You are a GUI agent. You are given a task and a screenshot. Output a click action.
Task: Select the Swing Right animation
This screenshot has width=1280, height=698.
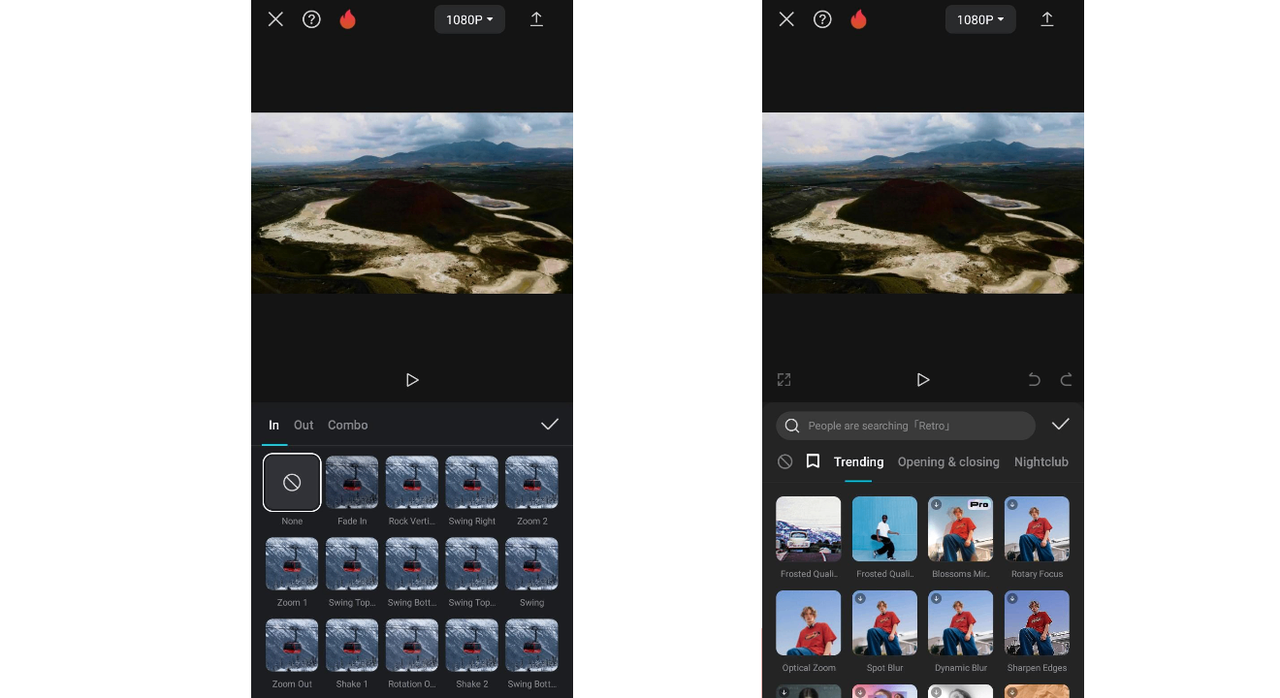coord(472,482)
